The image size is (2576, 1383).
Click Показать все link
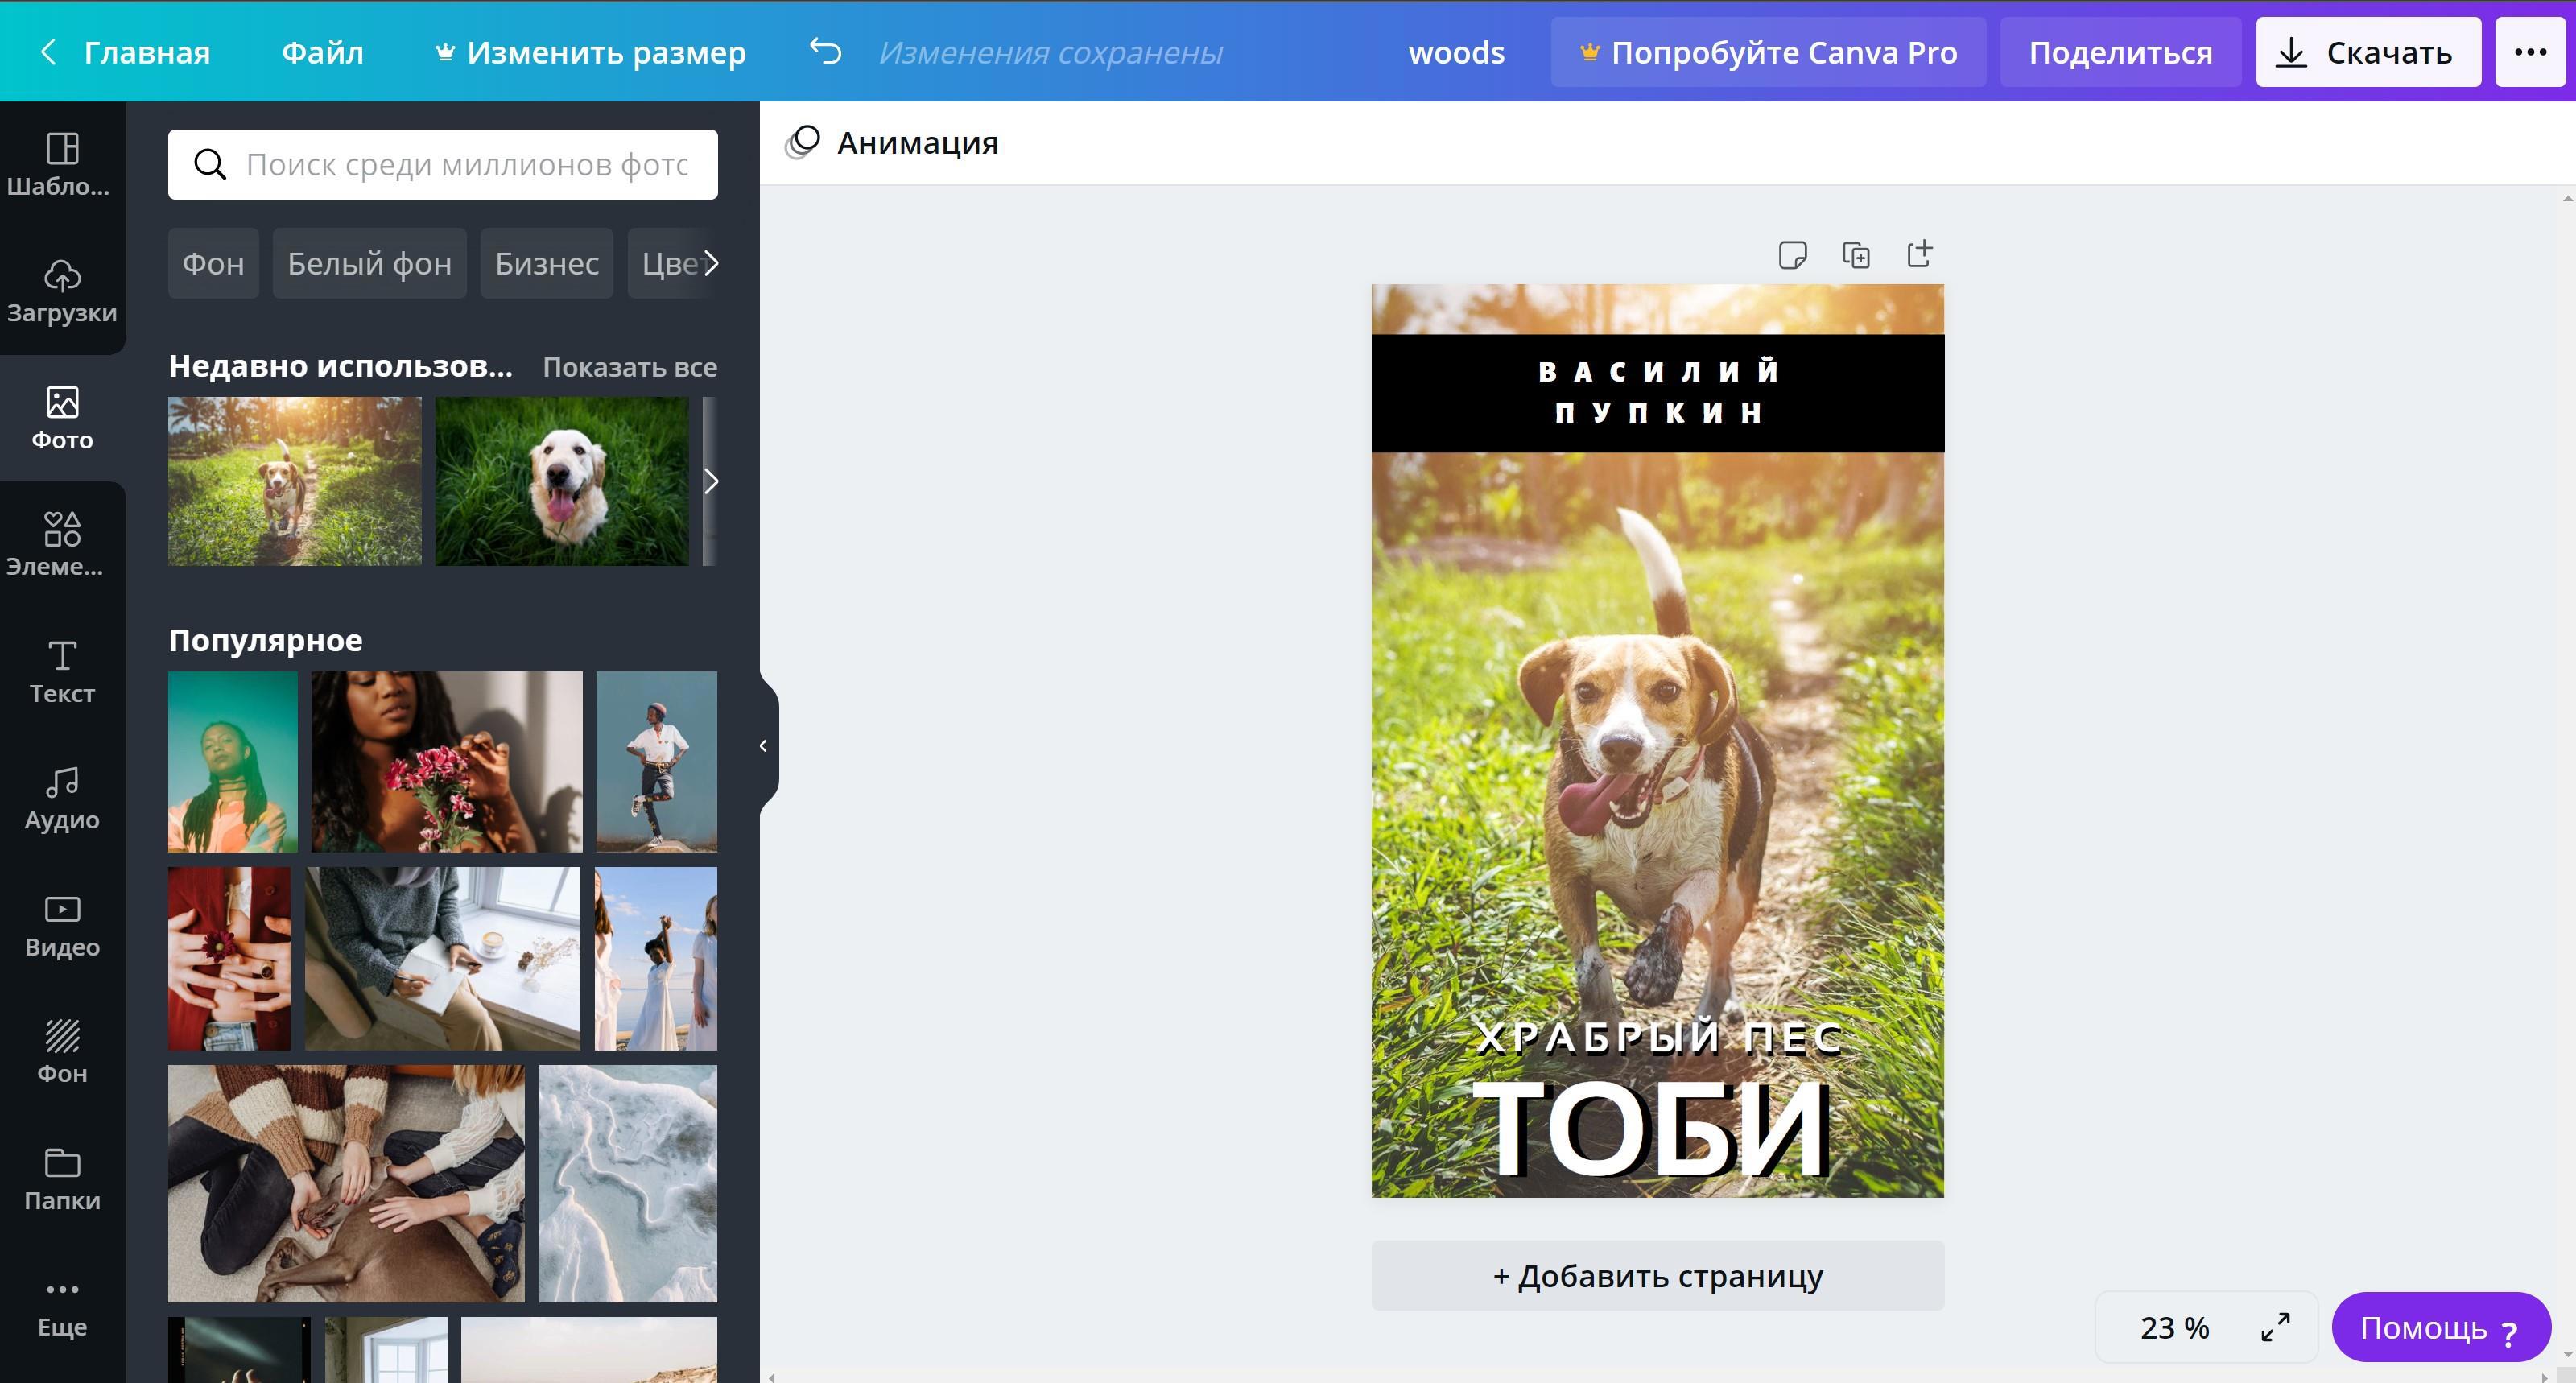(629, 367)
